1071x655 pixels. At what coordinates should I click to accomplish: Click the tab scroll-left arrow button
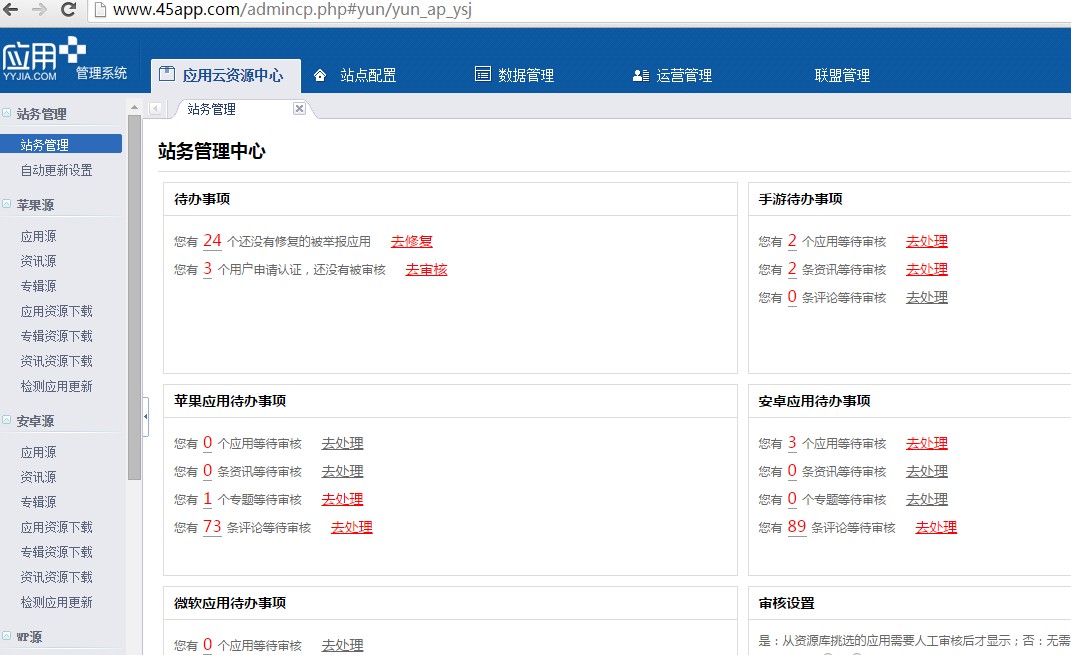[x=156, y=109]
